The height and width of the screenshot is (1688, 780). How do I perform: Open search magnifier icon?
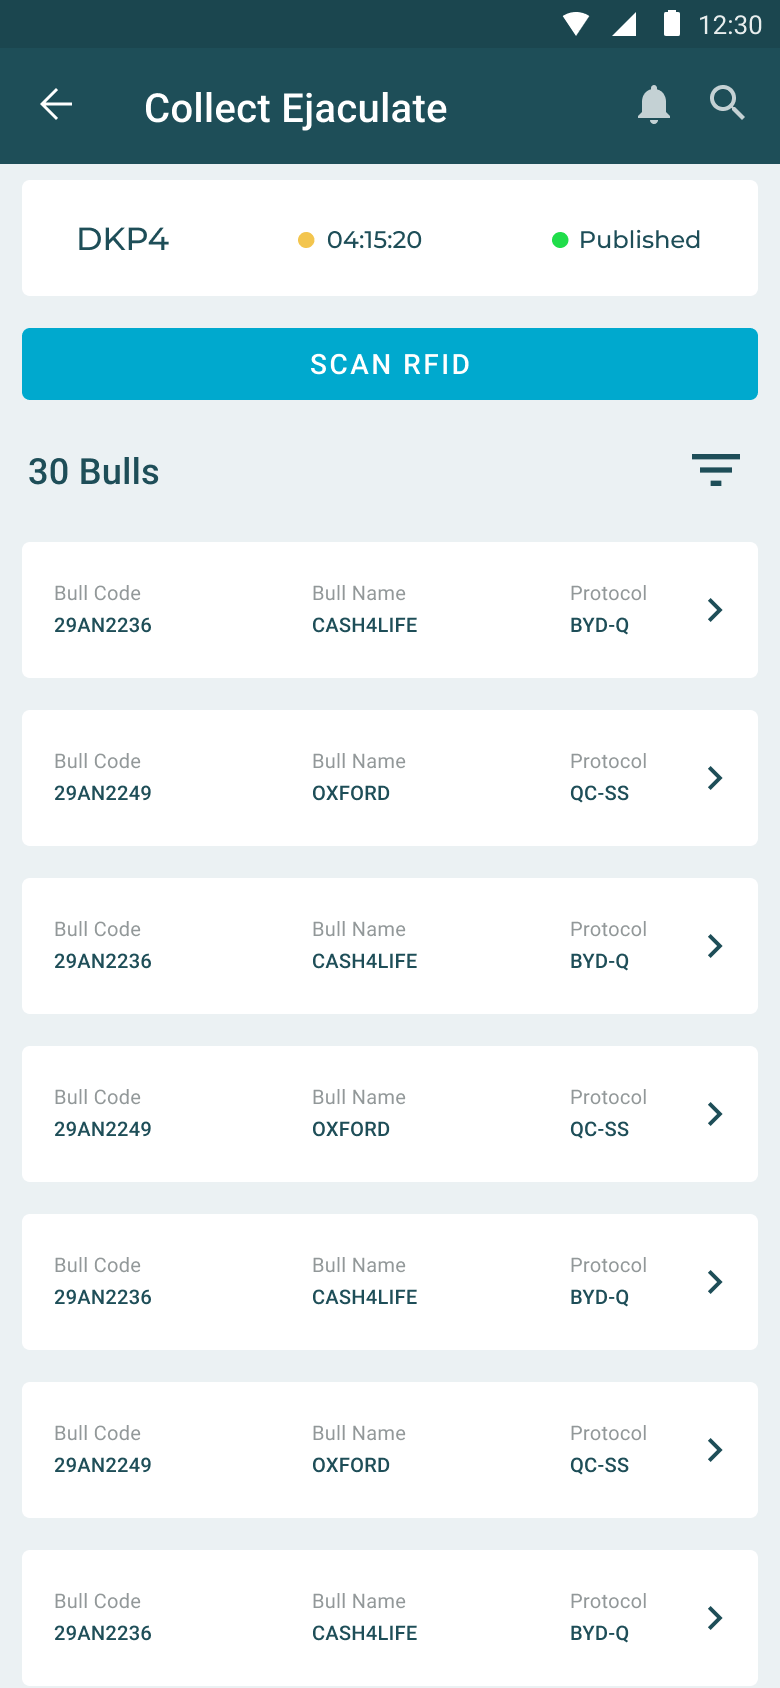coord(727,103)
